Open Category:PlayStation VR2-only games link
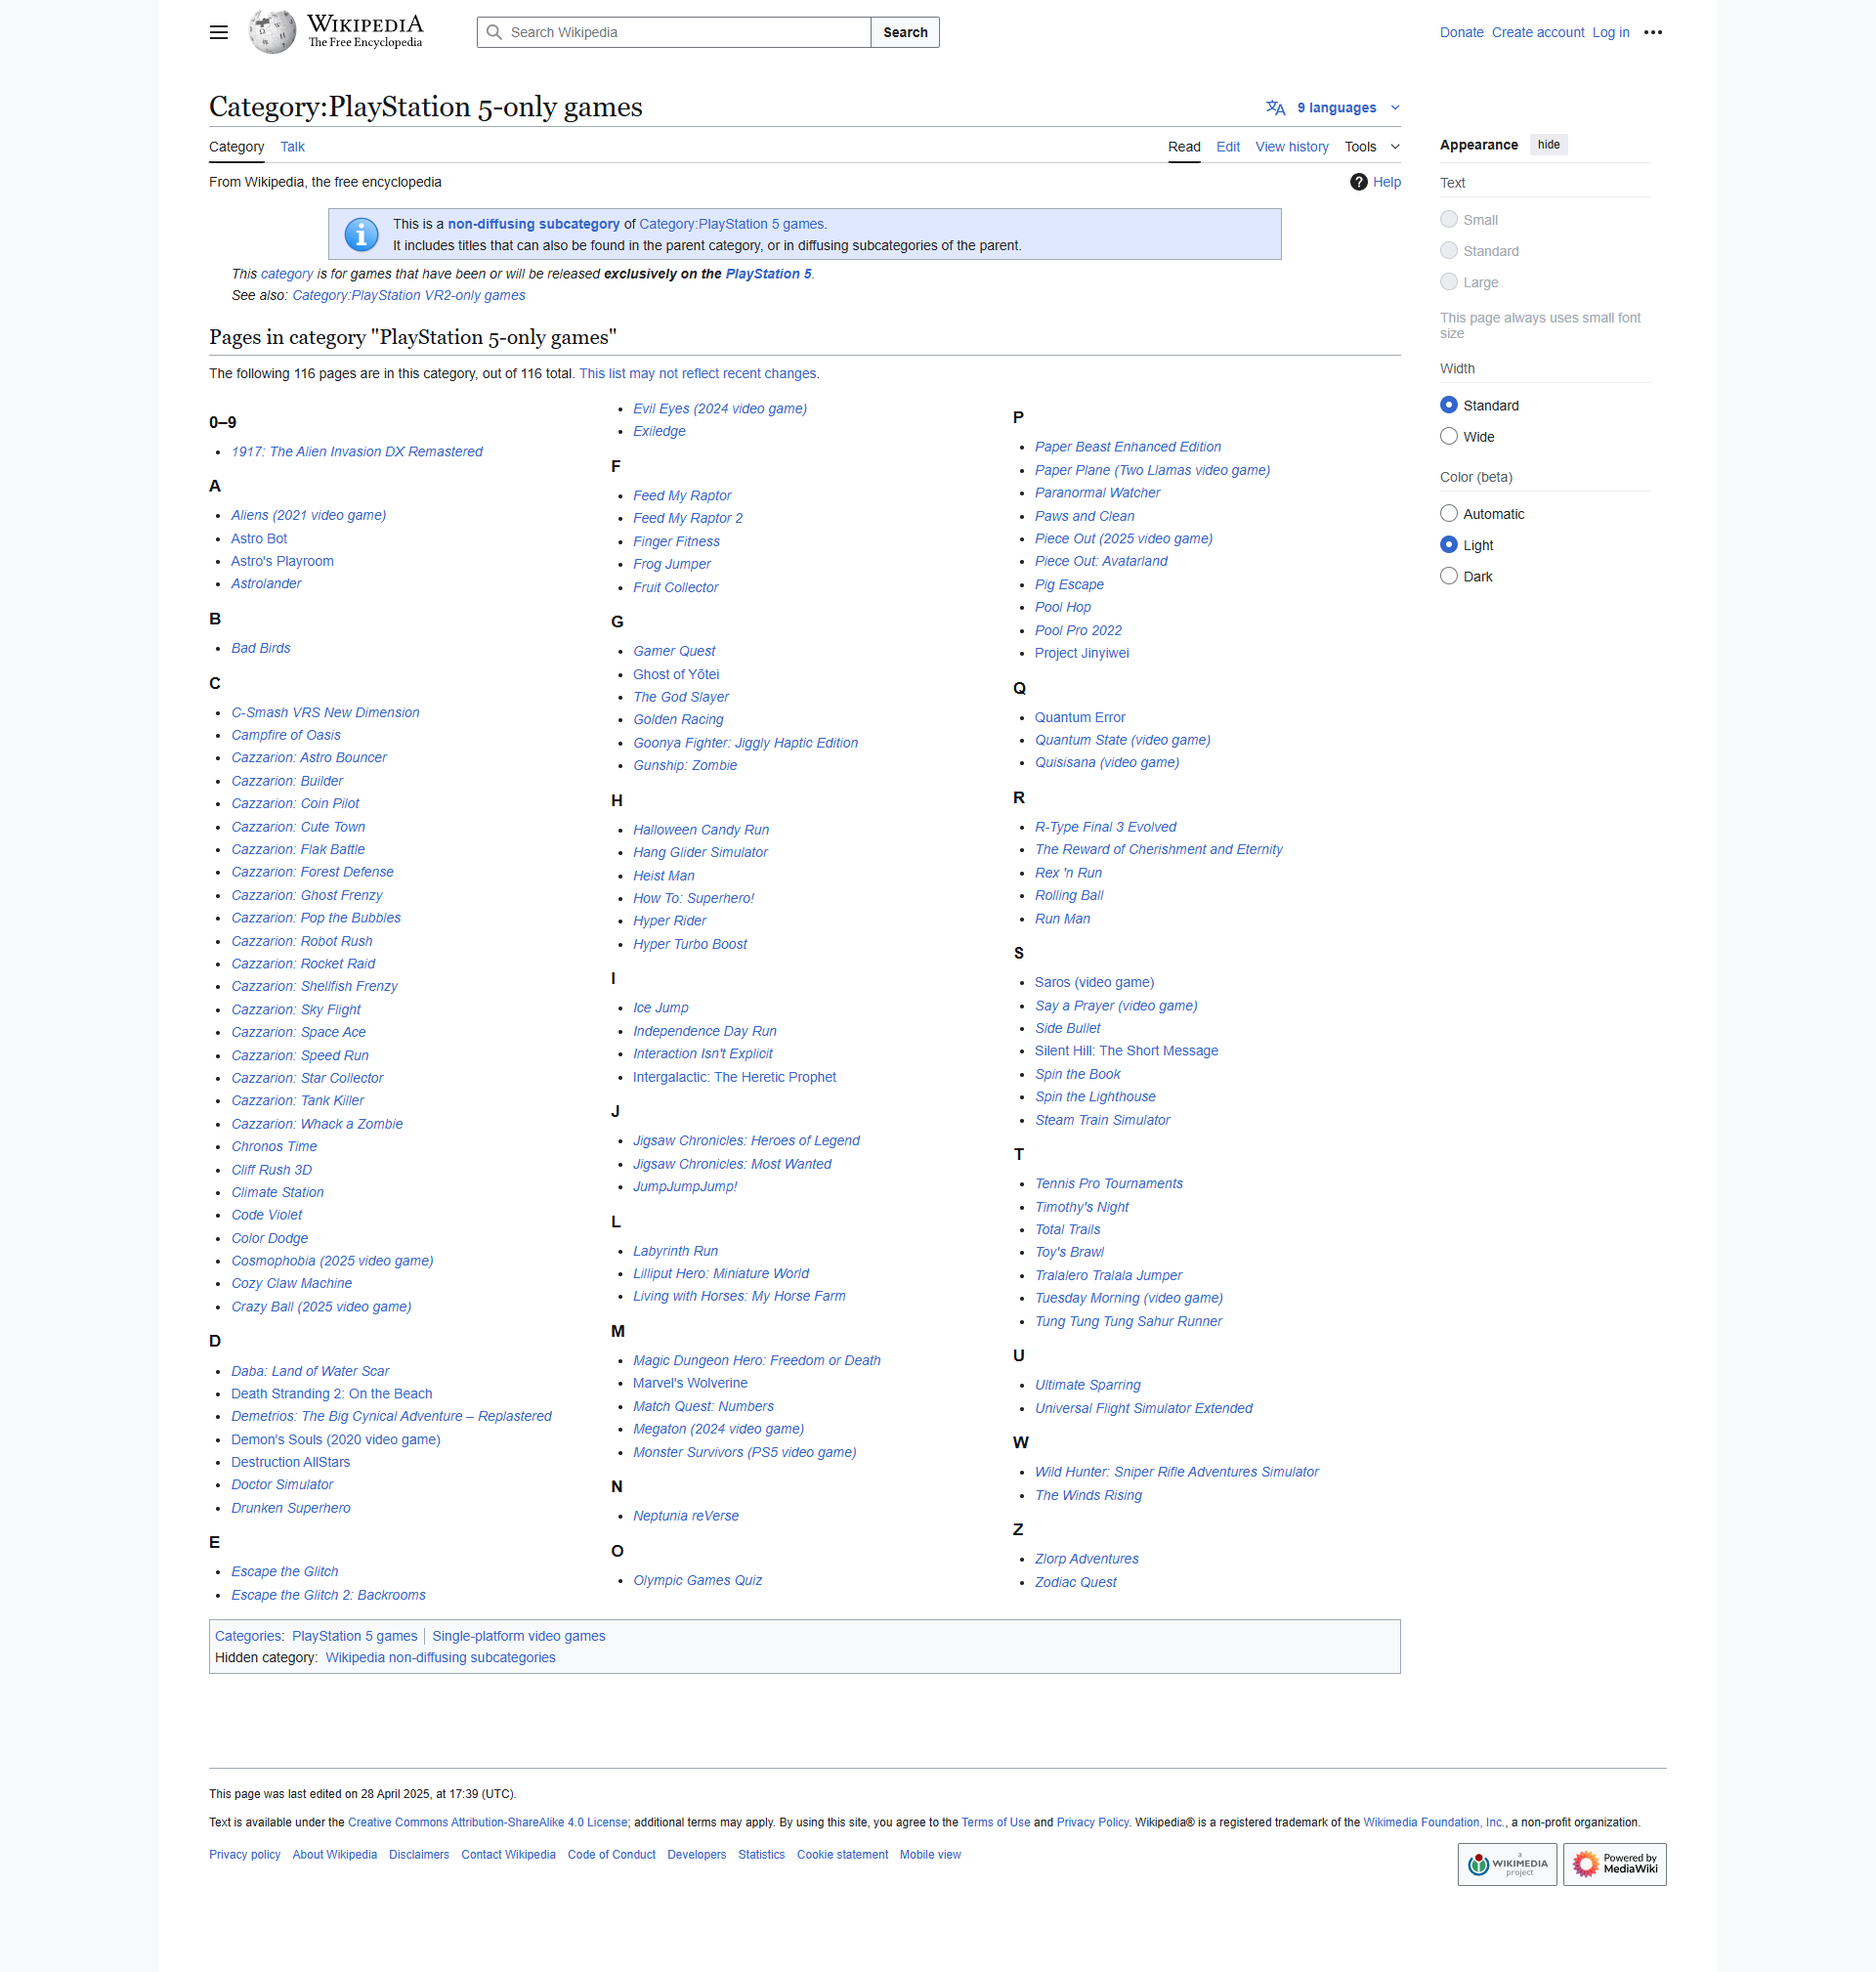This screenshot has width=1876, height=1972. pos(408,295)
